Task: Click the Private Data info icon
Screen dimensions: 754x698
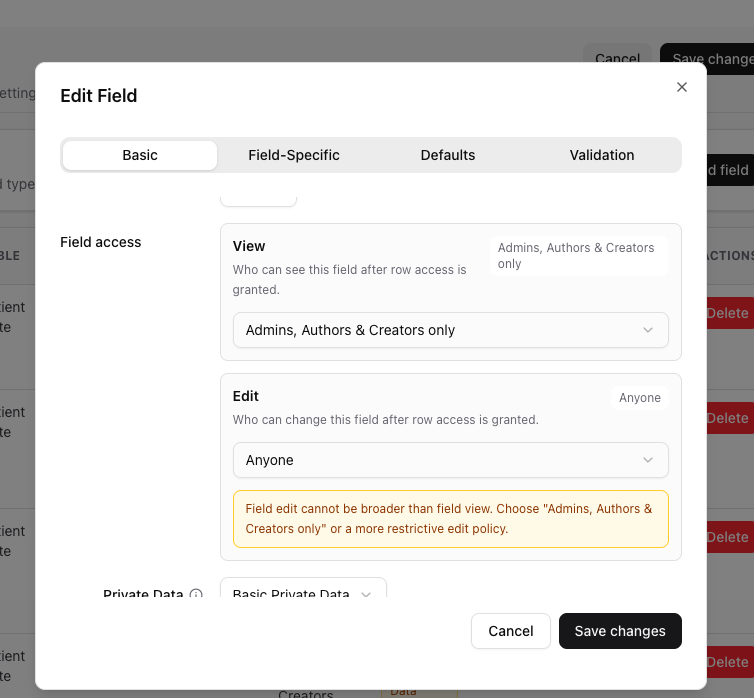Action: [x=196, y=594]
